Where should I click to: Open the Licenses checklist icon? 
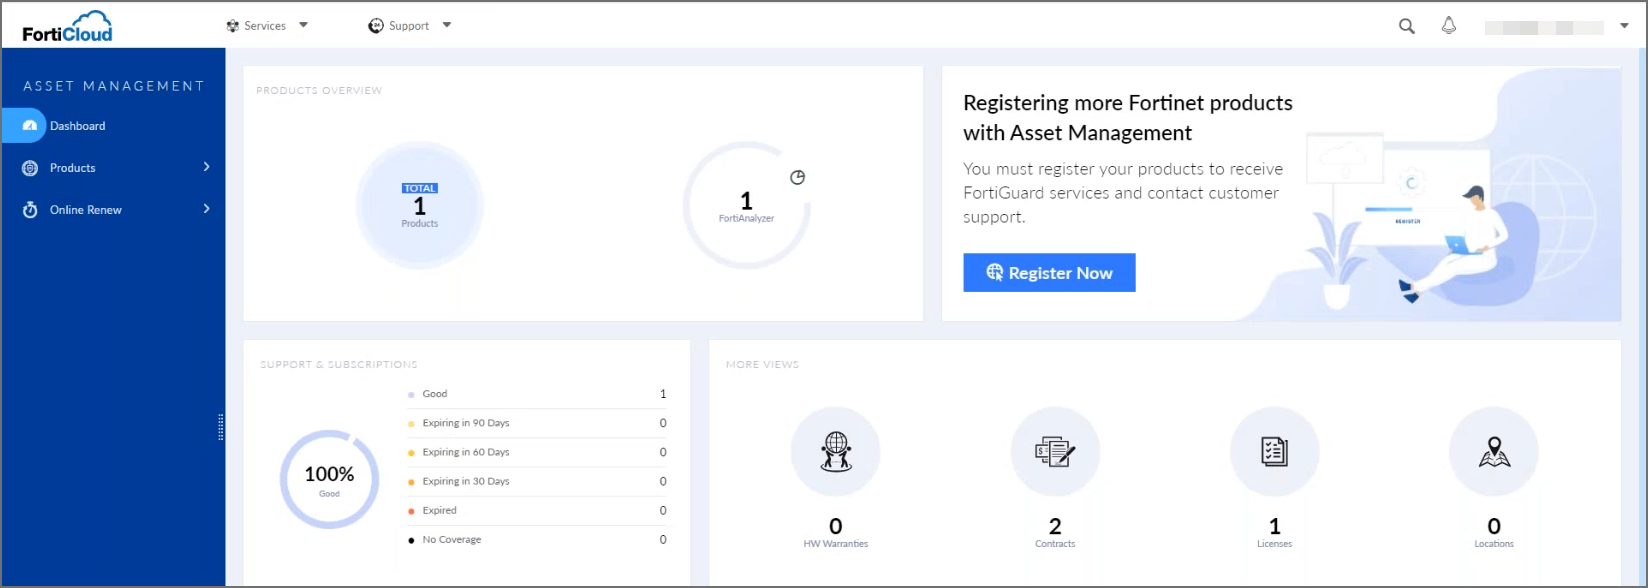point(1274,452)
